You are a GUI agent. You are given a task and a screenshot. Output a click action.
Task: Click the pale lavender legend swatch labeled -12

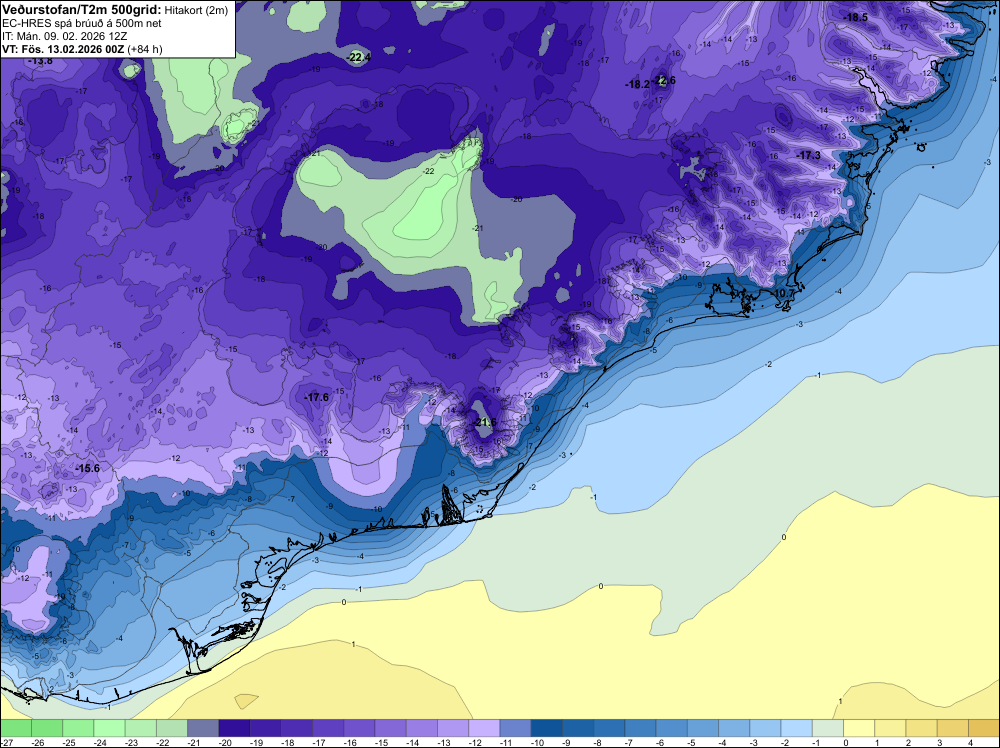click(484, 728)
